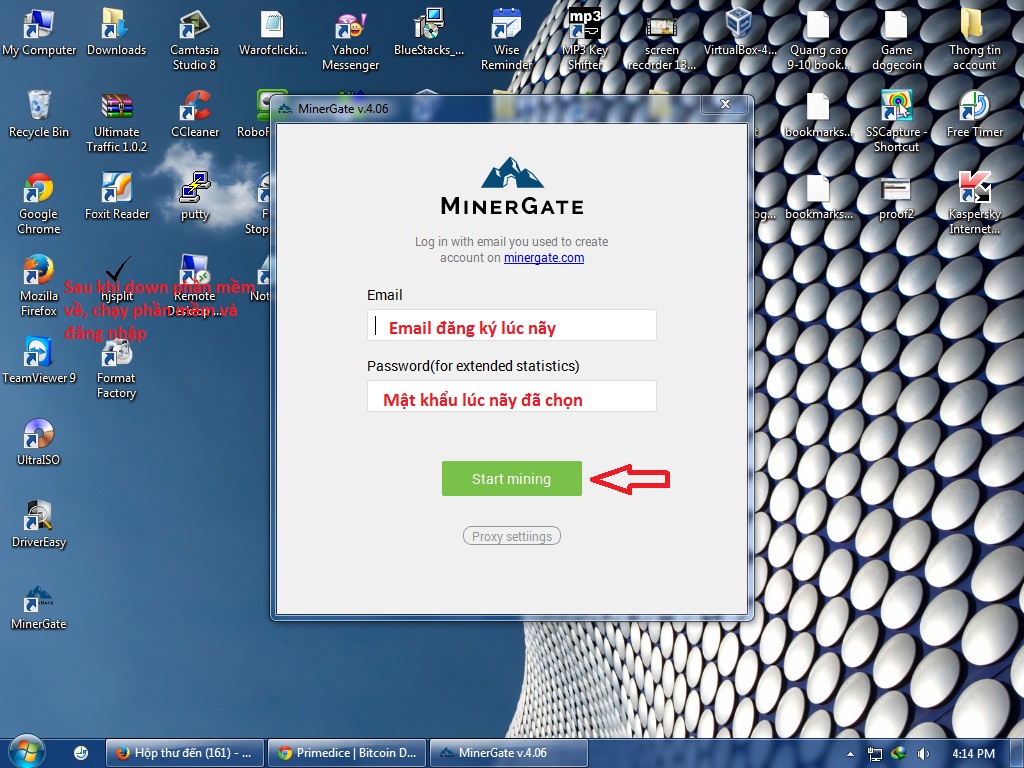Switch to Primedice Chrome taskbar button
The image size is (1024, 768).
click(347, 753)
